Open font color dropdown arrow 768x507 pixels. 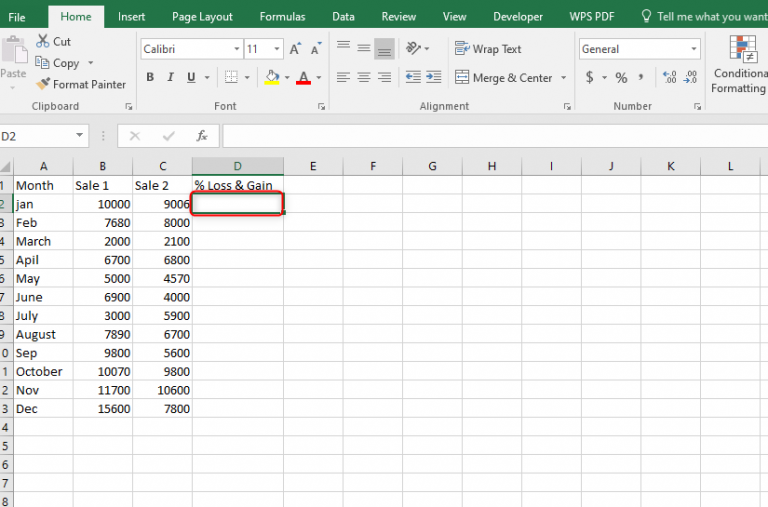click(319, 77)
